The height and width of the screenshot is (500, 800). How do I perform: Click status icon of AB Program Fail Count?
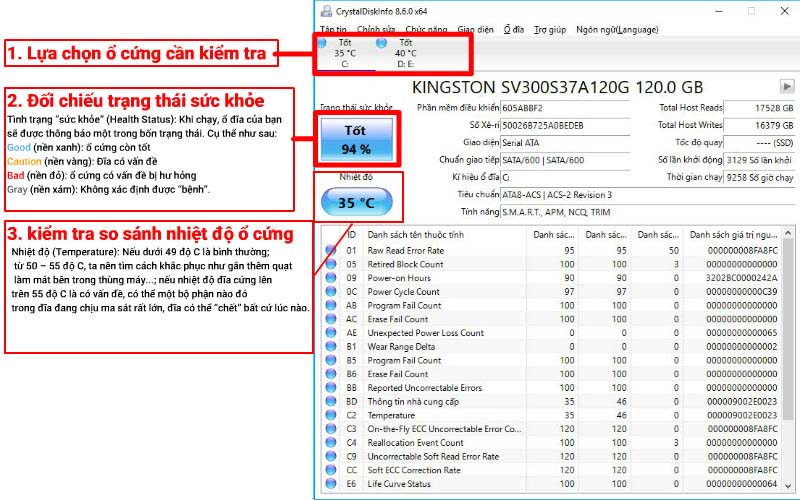[331, 306]
